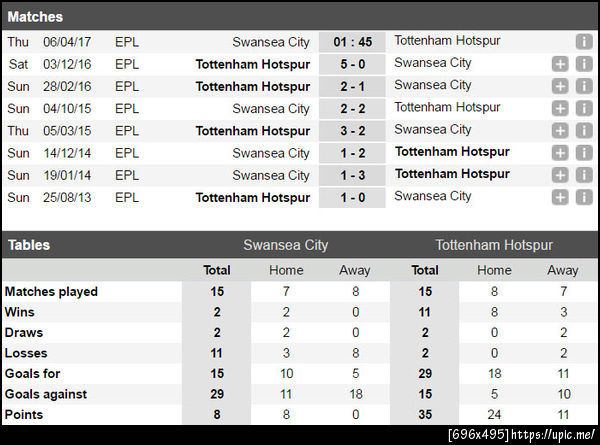The height and width of the screenshot is (445, 600).
Task: Click the 01 : 45 kickoff time
Action: (x=352, y=42)
